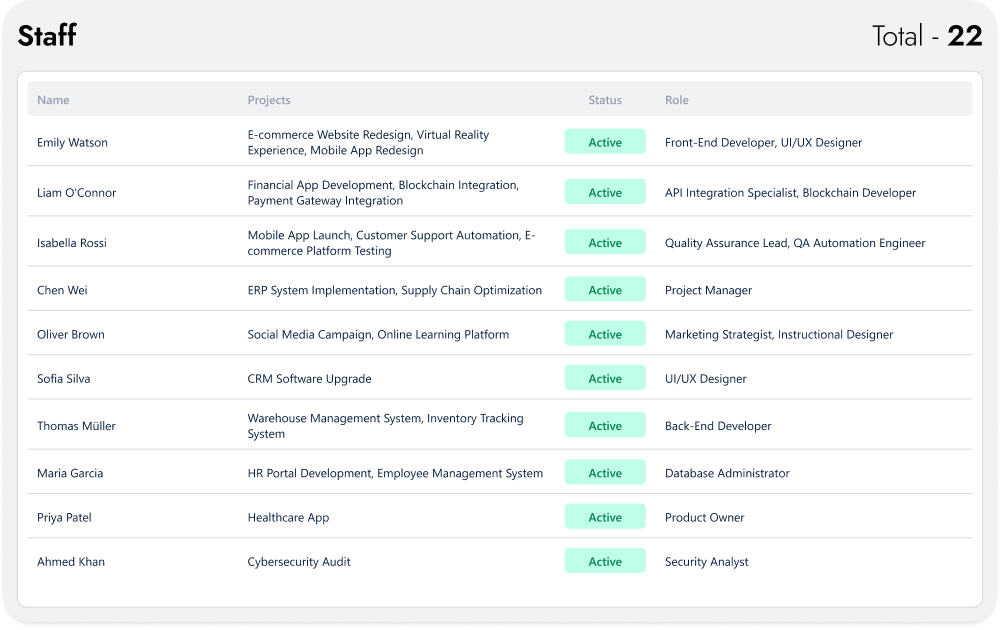Toggle Priya Patel's Active status badge
The height and width of the screenshot is (630, 1000).
605,517
